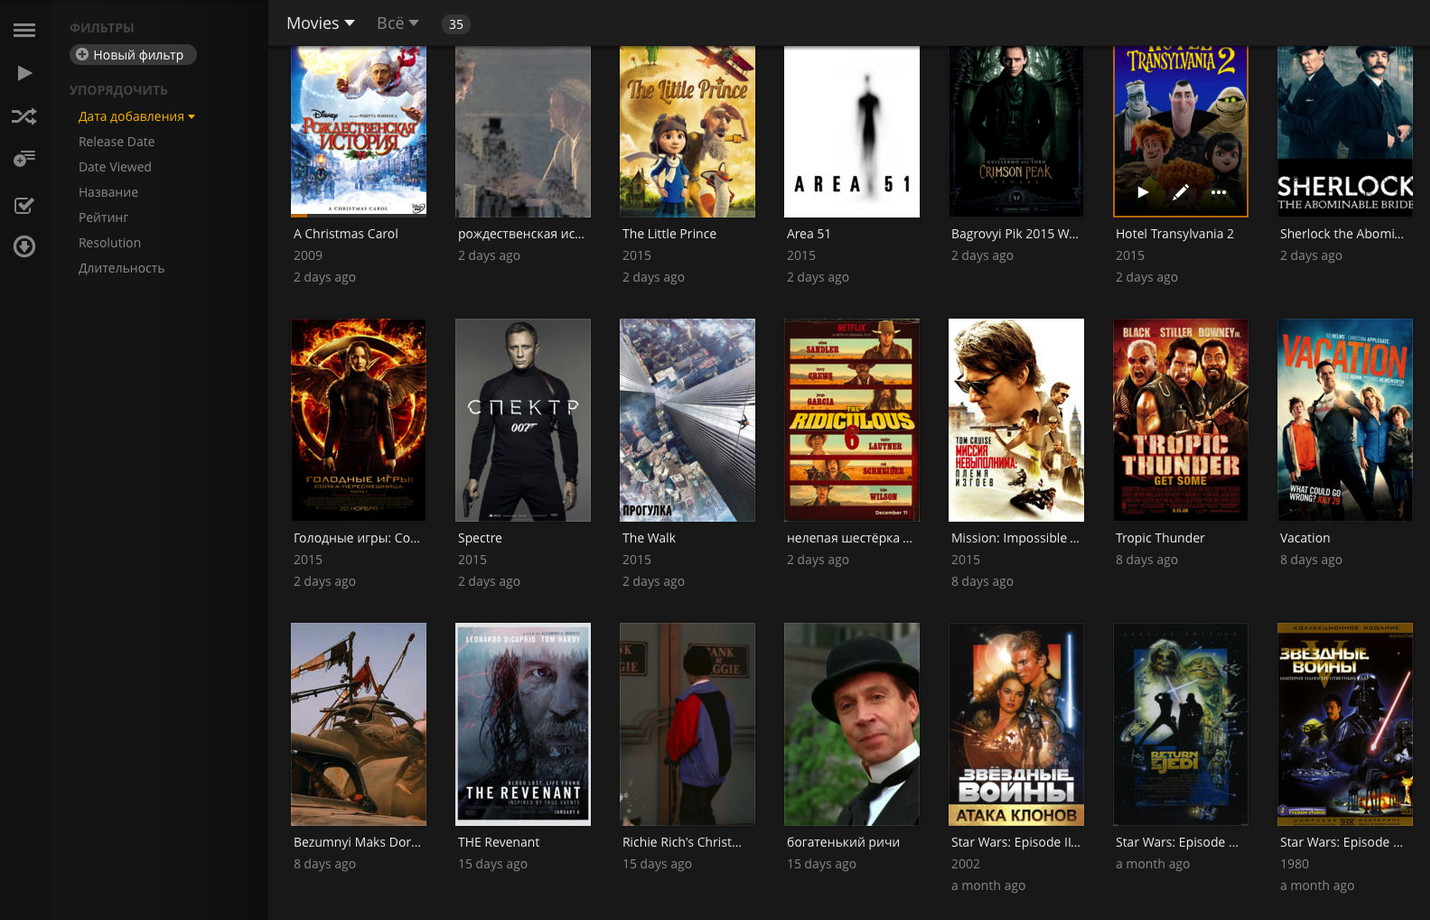Open more options on Hotel Transylvania 2
The width and height of the screenshot is (1430, 920).
pos(1218,192)
